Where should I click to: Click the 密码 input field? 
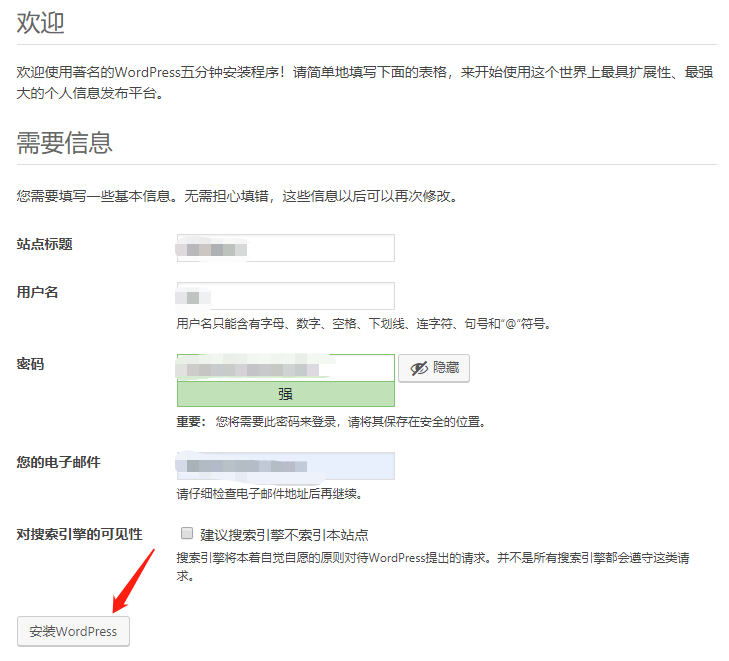(285, 368)
